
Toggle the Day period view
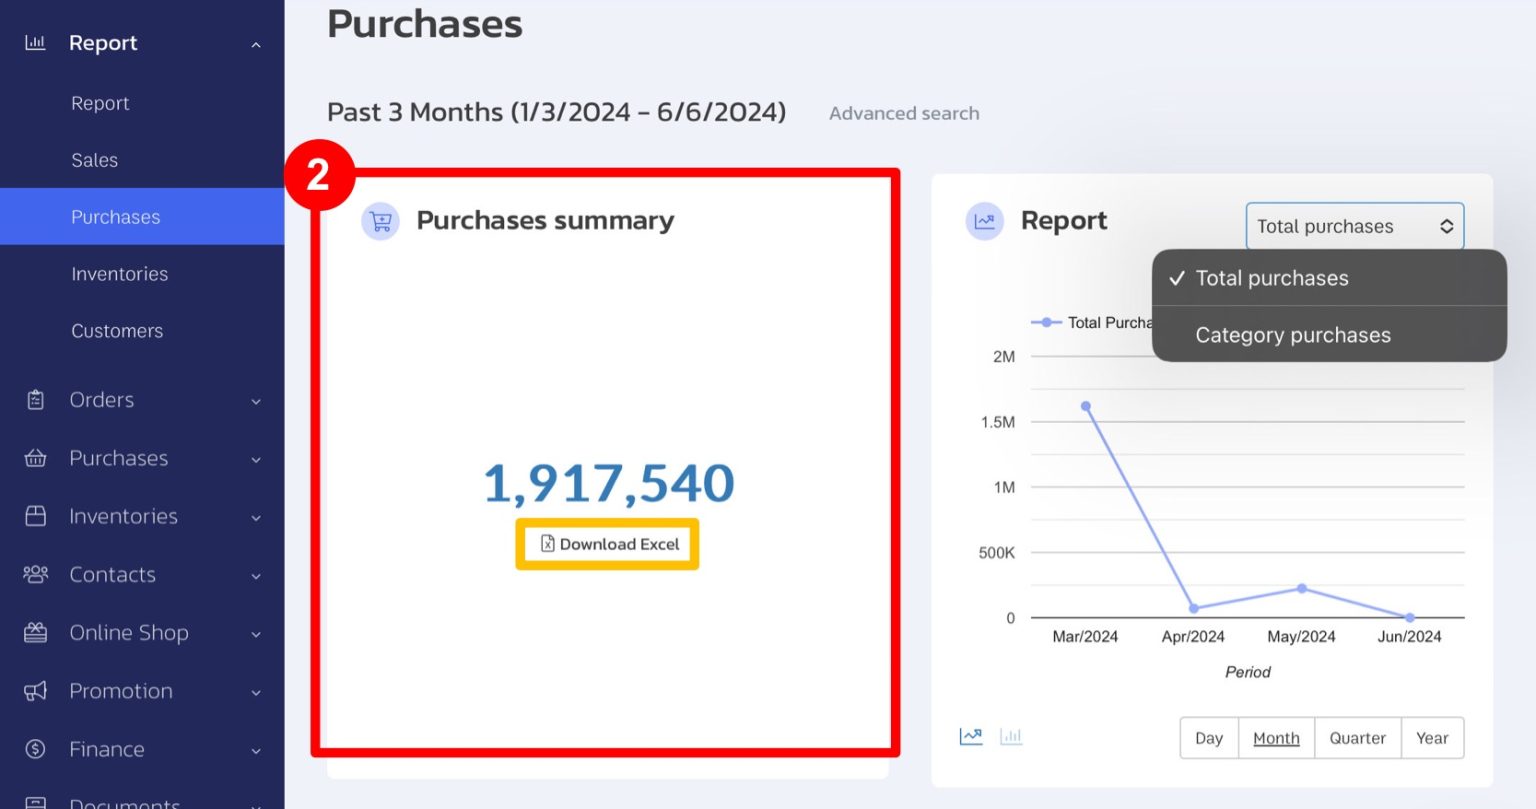click(x=1208, y=737)
